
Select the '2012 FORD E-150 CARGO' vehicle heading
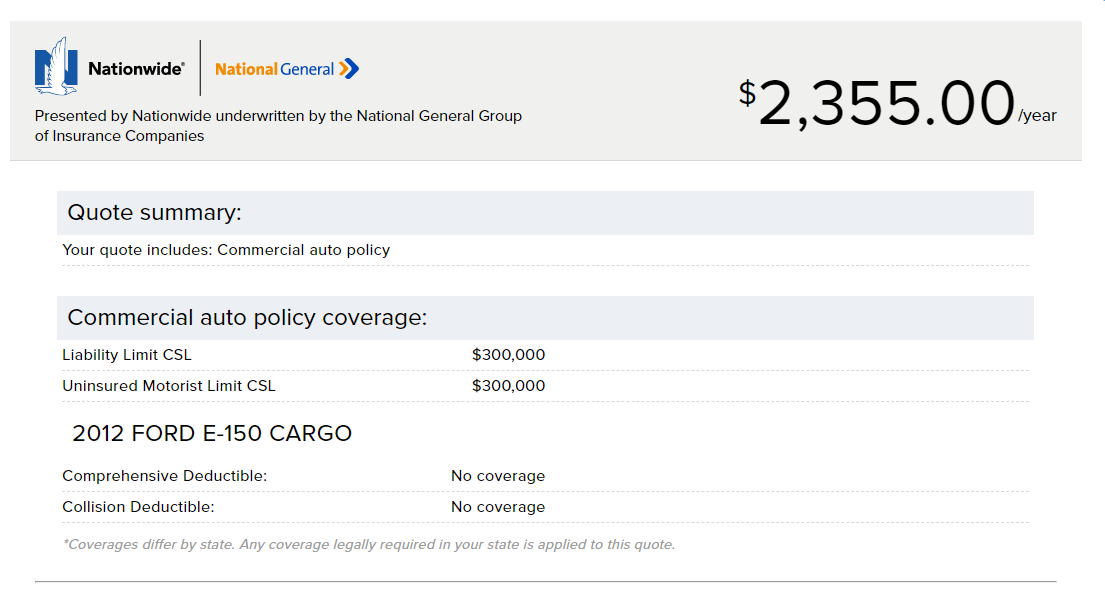pyautogui.click(x=212, y=434)
